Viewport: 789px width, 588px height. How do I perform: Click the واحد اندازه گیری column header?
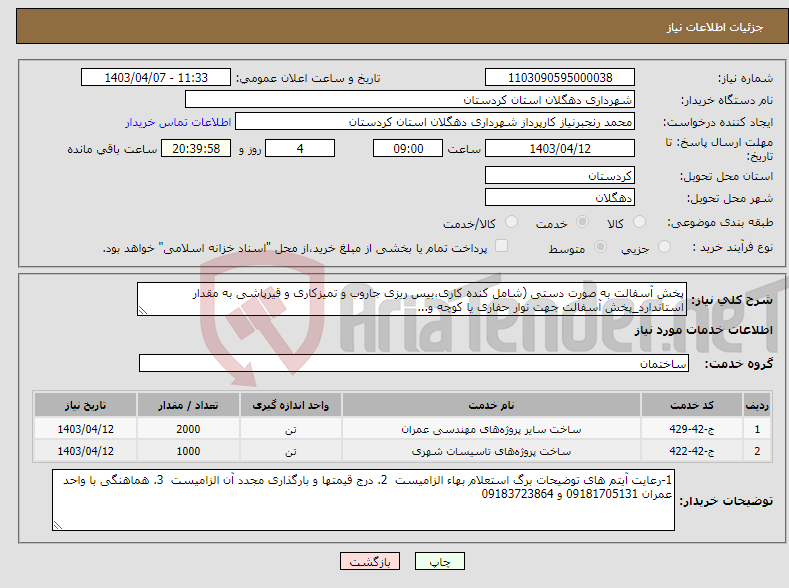click(x=291, y=405)
